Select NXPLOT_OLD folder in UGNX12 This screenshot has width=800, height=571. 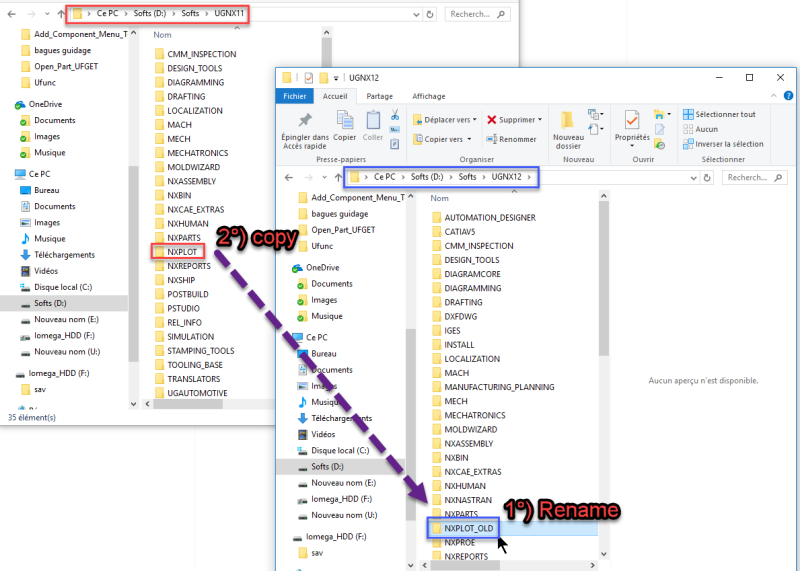[463, 528]
